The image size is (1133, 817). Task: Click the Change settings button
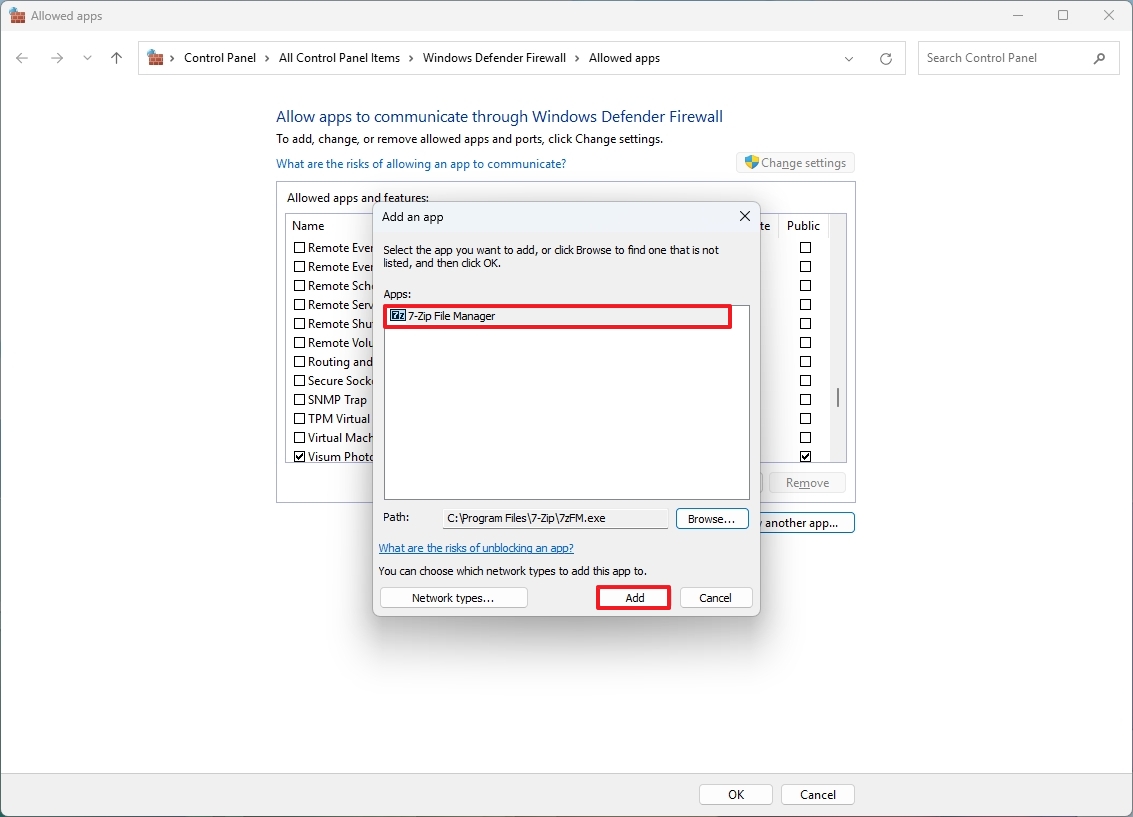(x=796, y=163)
